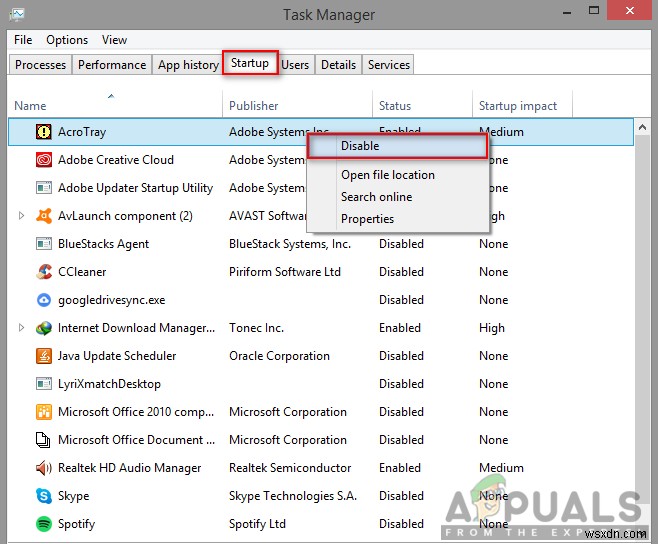Screen dimensions: 658x544
Task: Select the Adobe Creative Cloud entry
Action: pyautogui.click(x=116, y=160)
